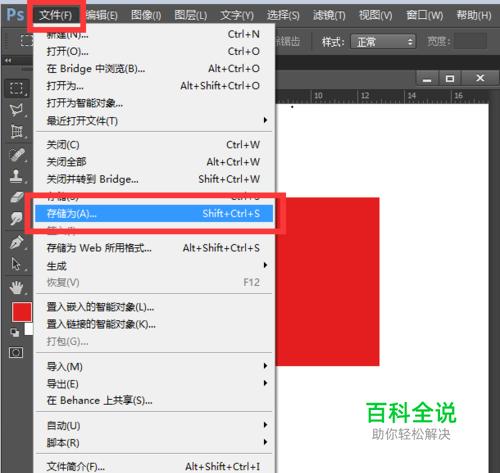Open the 帮助(H) menu

474,15
